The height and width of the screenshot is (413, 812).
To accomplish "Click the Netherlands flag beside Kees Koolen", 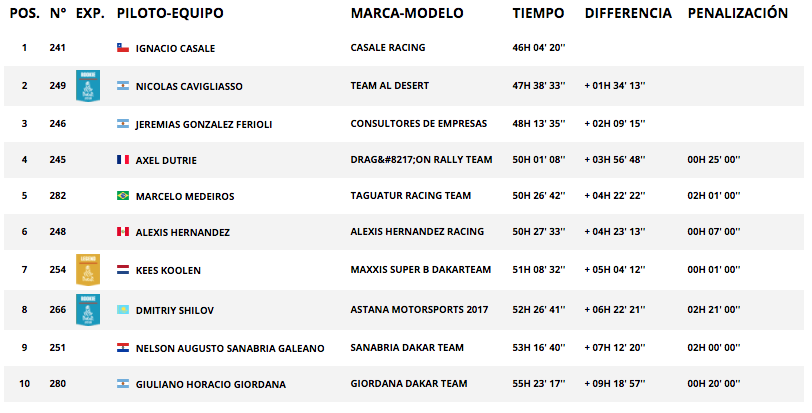I will pyautogui.click(x=123, y=270).
